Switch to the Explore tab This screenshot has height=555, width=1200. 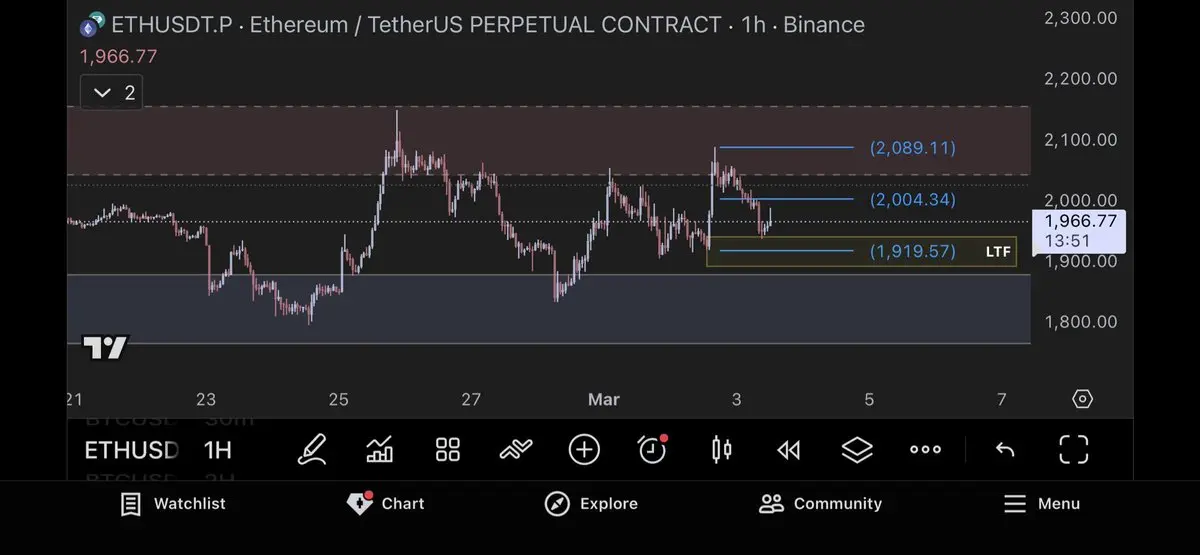591,504
